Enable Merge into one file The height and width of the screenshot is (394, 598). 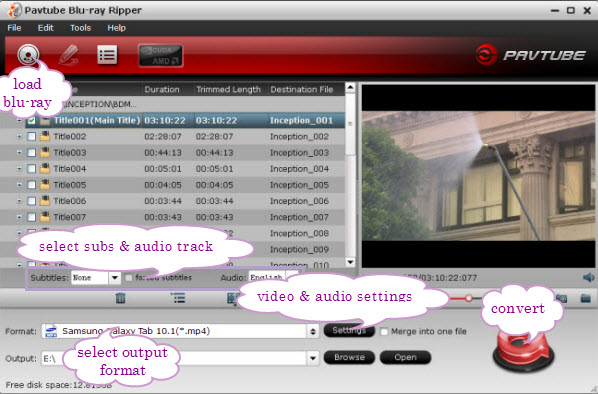click(384, 331)
